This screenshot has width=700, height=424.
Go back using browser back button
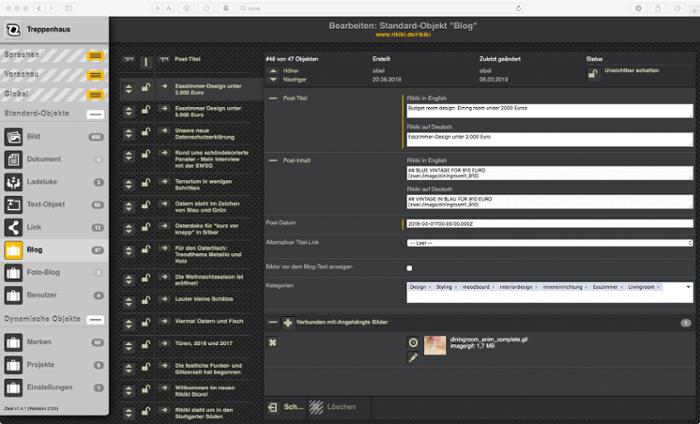[x=39, y=8]
